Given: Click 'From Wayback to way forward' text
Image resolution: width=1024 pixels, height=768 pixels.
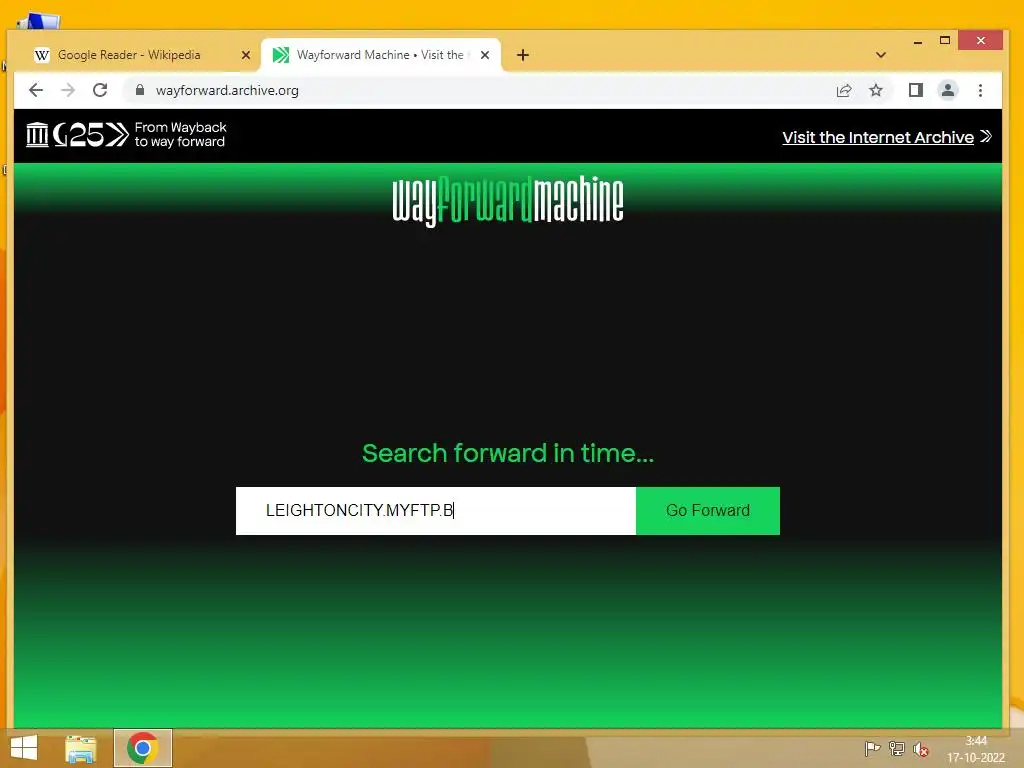Looking at the screenshot, I should point(180,135).
